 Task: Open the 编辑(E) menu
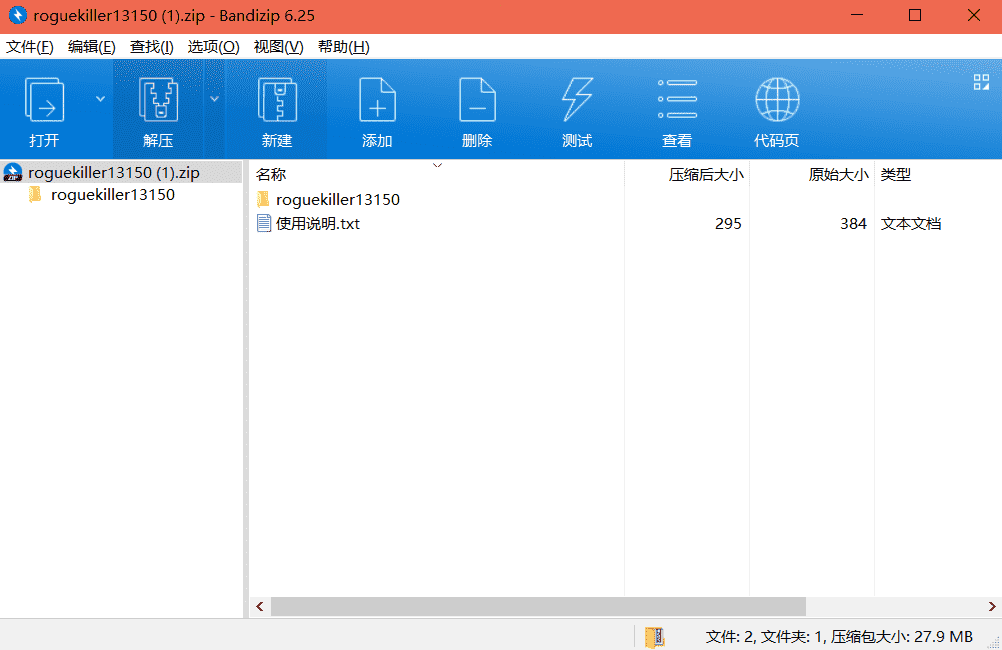(x=91, y=47)
